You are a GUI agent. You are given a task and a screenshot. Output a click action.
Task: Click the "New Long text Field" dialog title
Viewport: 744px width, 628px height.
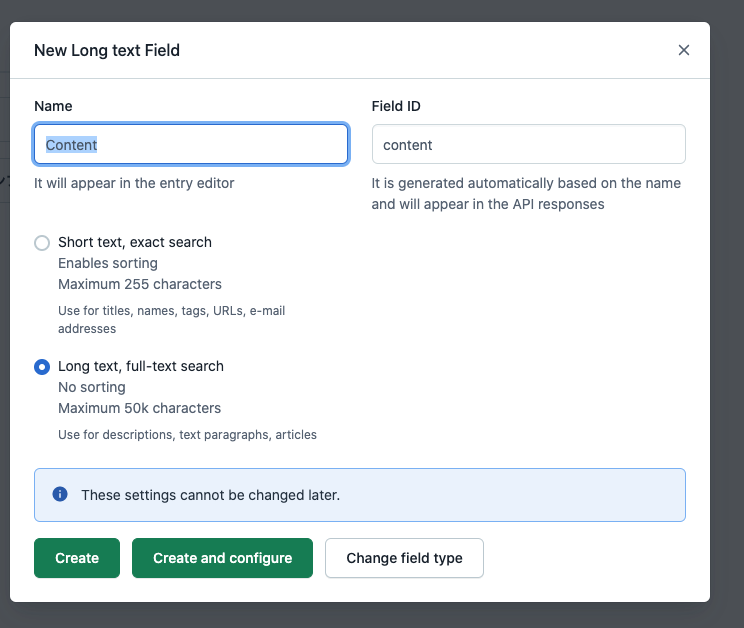coord(107,50)
